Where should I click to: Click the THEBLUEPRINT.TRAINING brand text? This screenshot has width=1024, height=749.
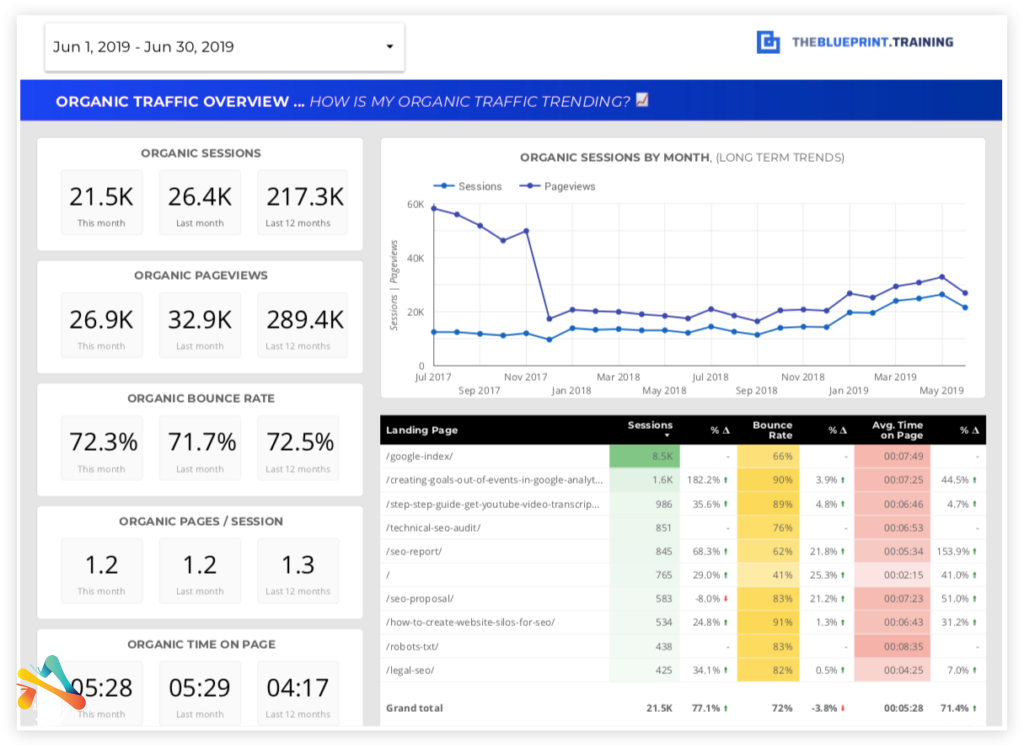click(872, 42)
